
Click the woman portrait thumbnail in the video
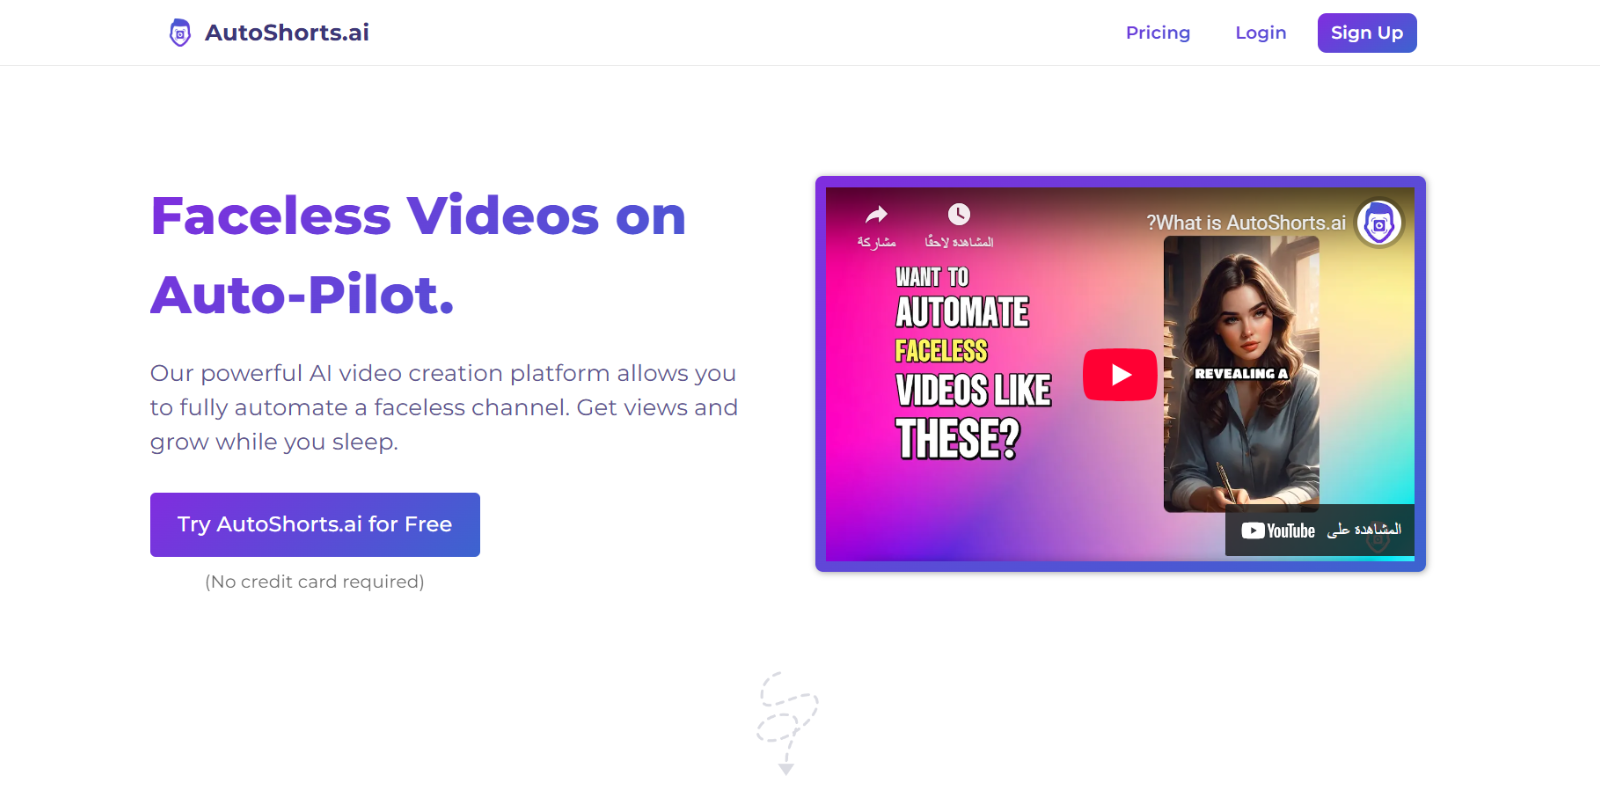pyautogui.click(x=1241, y=374)
